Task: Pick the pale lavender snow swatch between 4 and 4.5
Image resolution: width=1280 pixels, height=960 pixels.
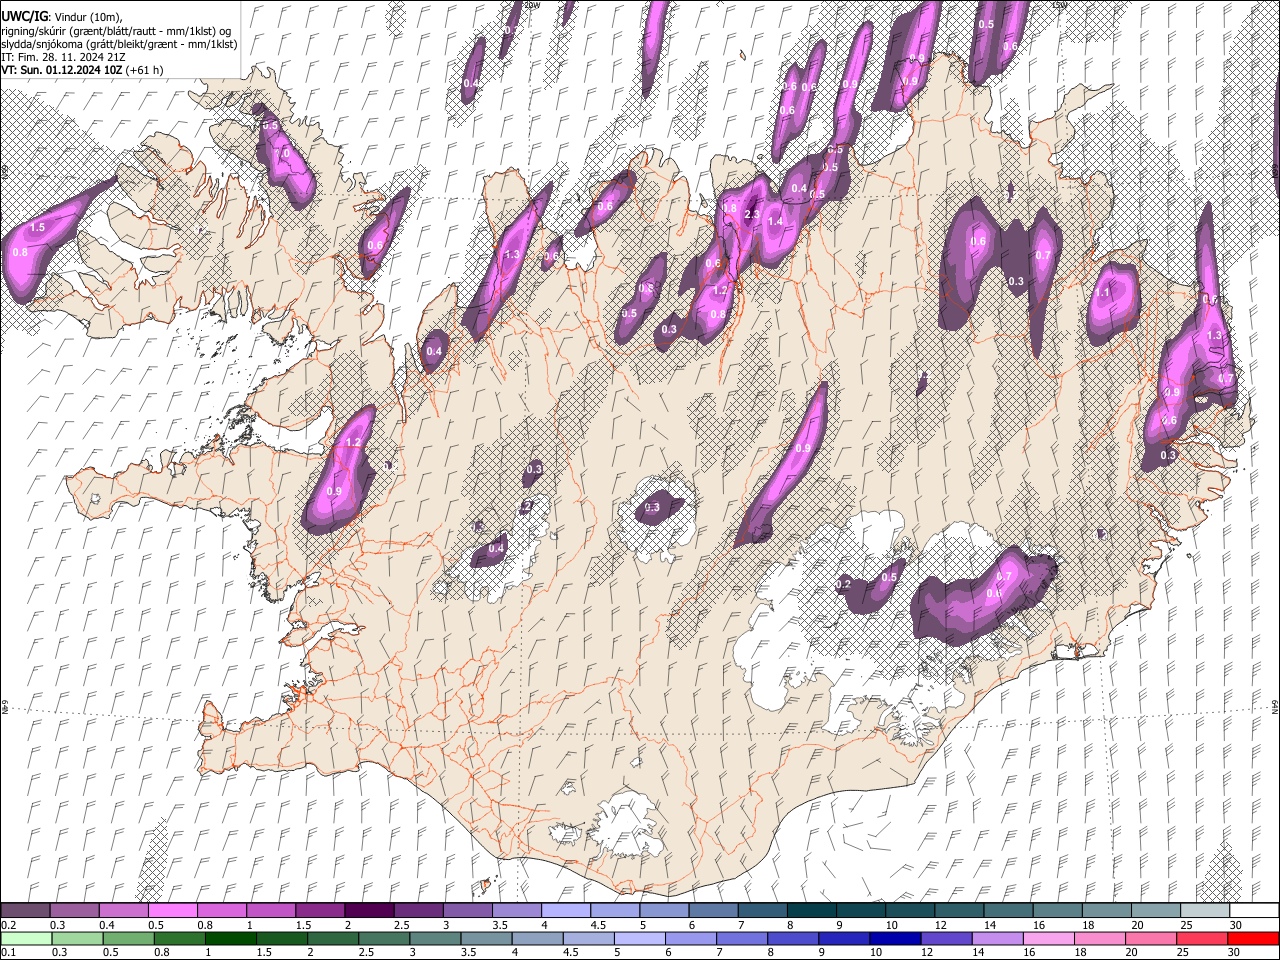Action: click(566, 911)
